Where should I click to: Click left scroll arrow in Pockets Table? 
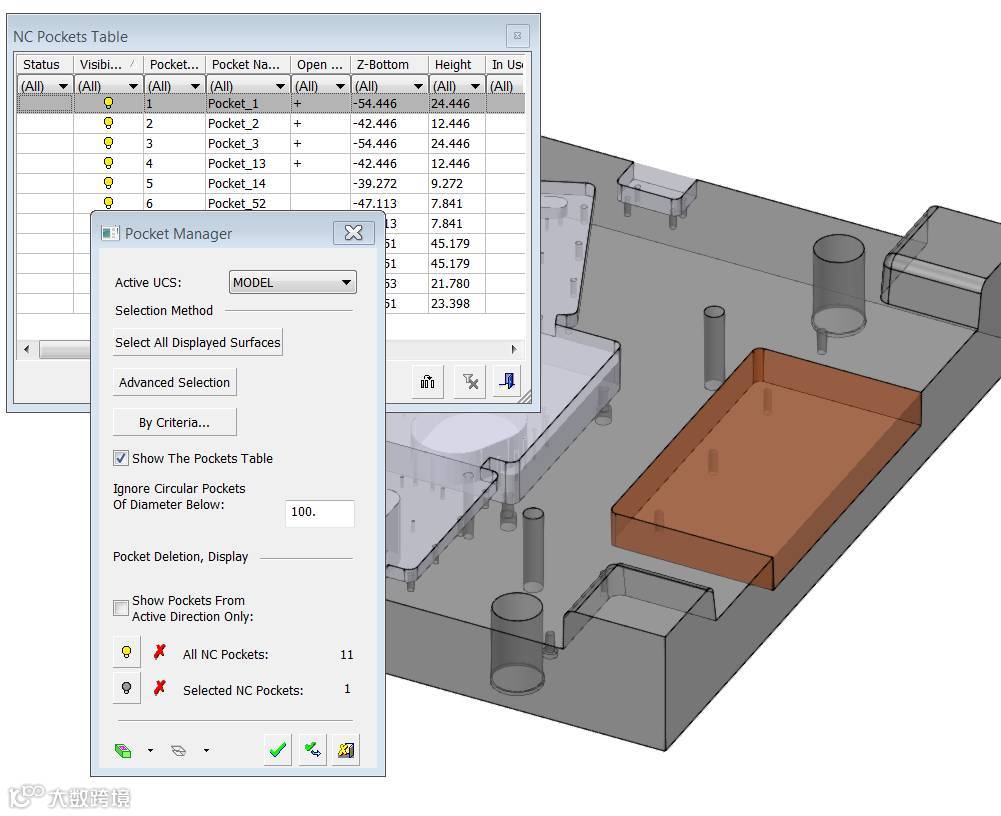pyautogui.click(x=26, y=349)
